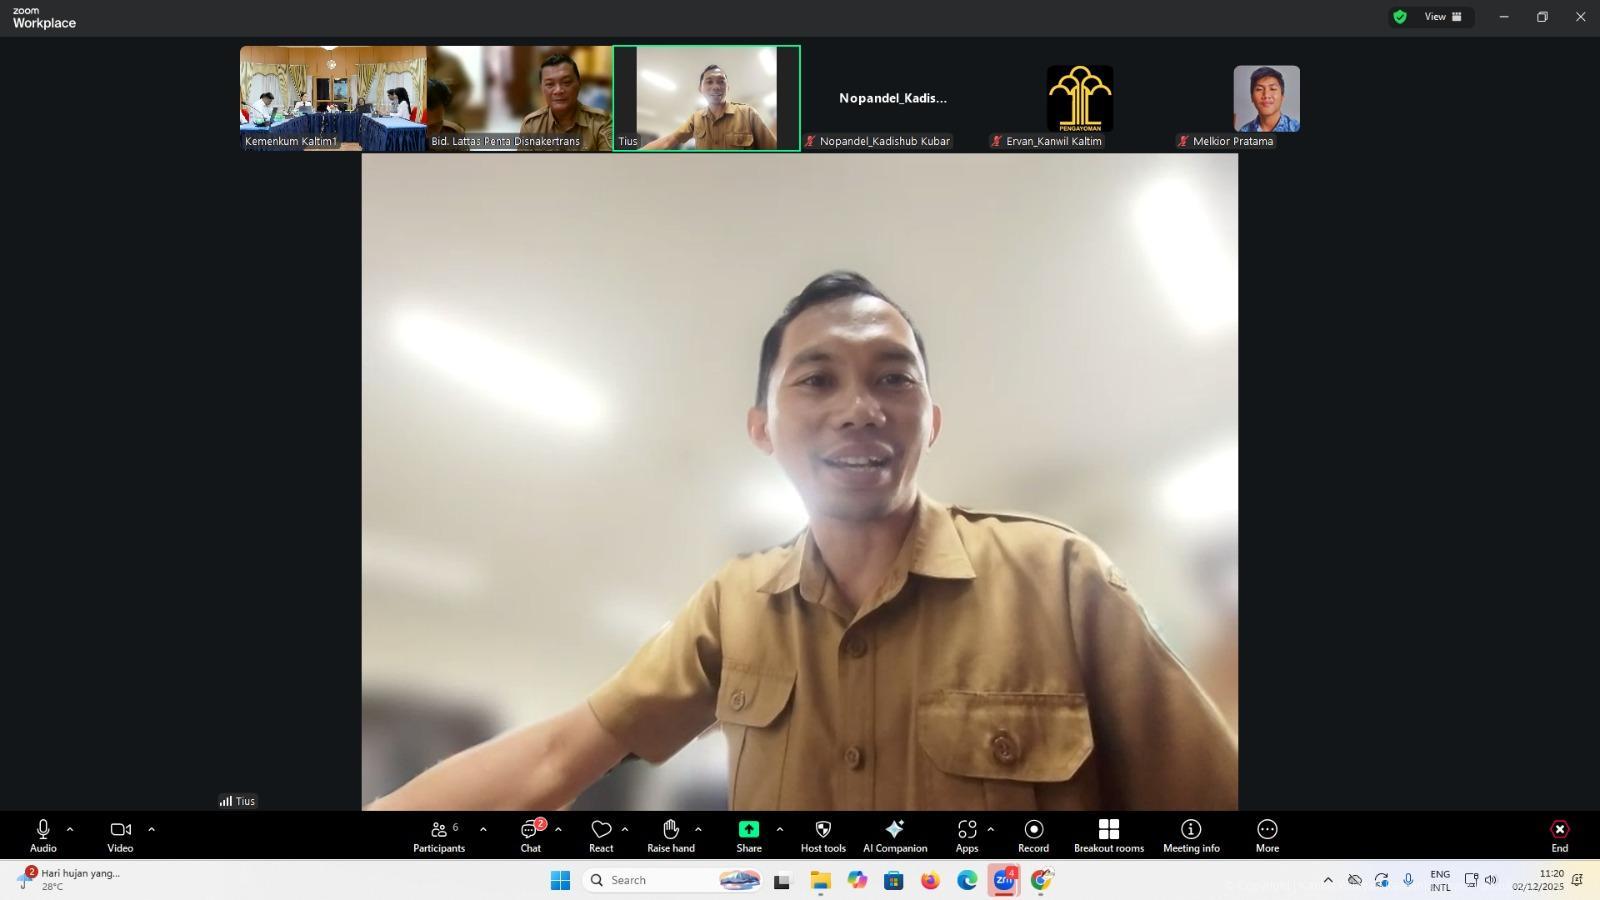Click the React heart icon
1600x900 pixels.
point(601,836)
